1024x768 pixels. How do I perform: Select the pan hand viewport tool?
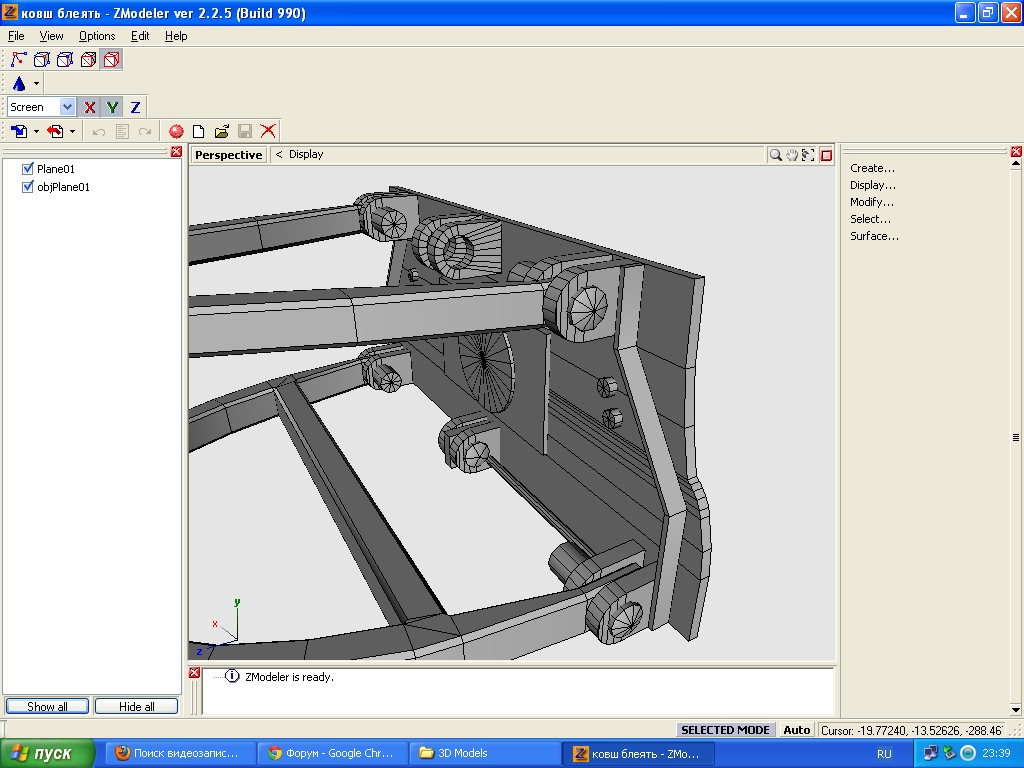click(792, 155)
